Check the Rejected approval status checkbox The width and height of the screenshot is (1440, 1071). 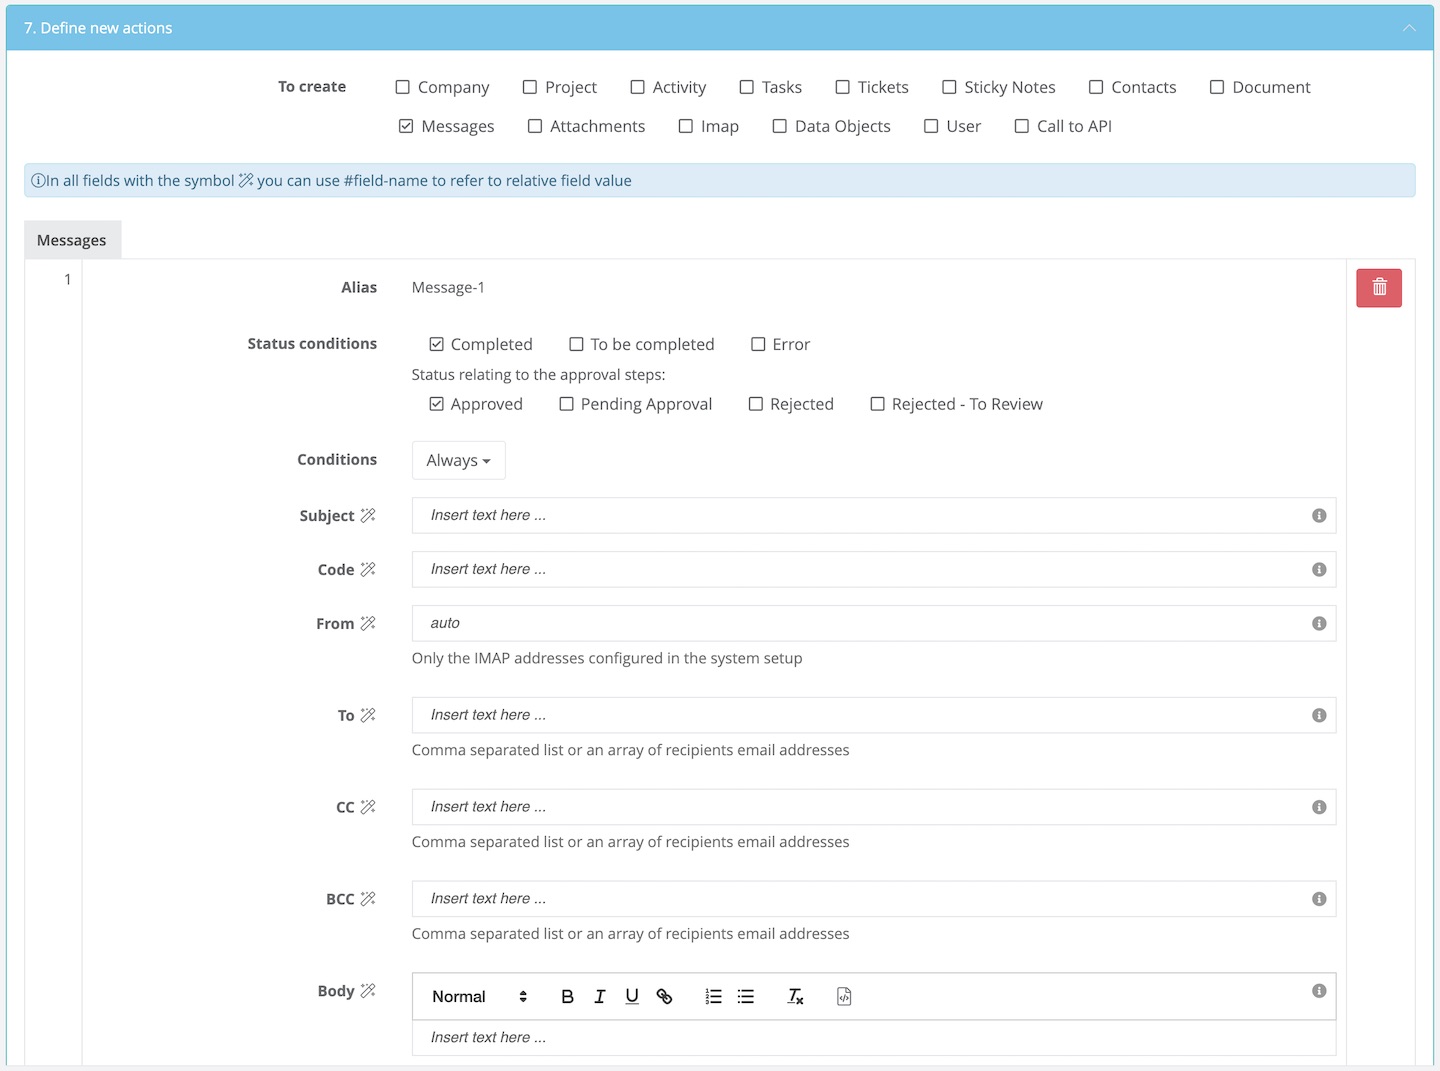coord(756,404)
